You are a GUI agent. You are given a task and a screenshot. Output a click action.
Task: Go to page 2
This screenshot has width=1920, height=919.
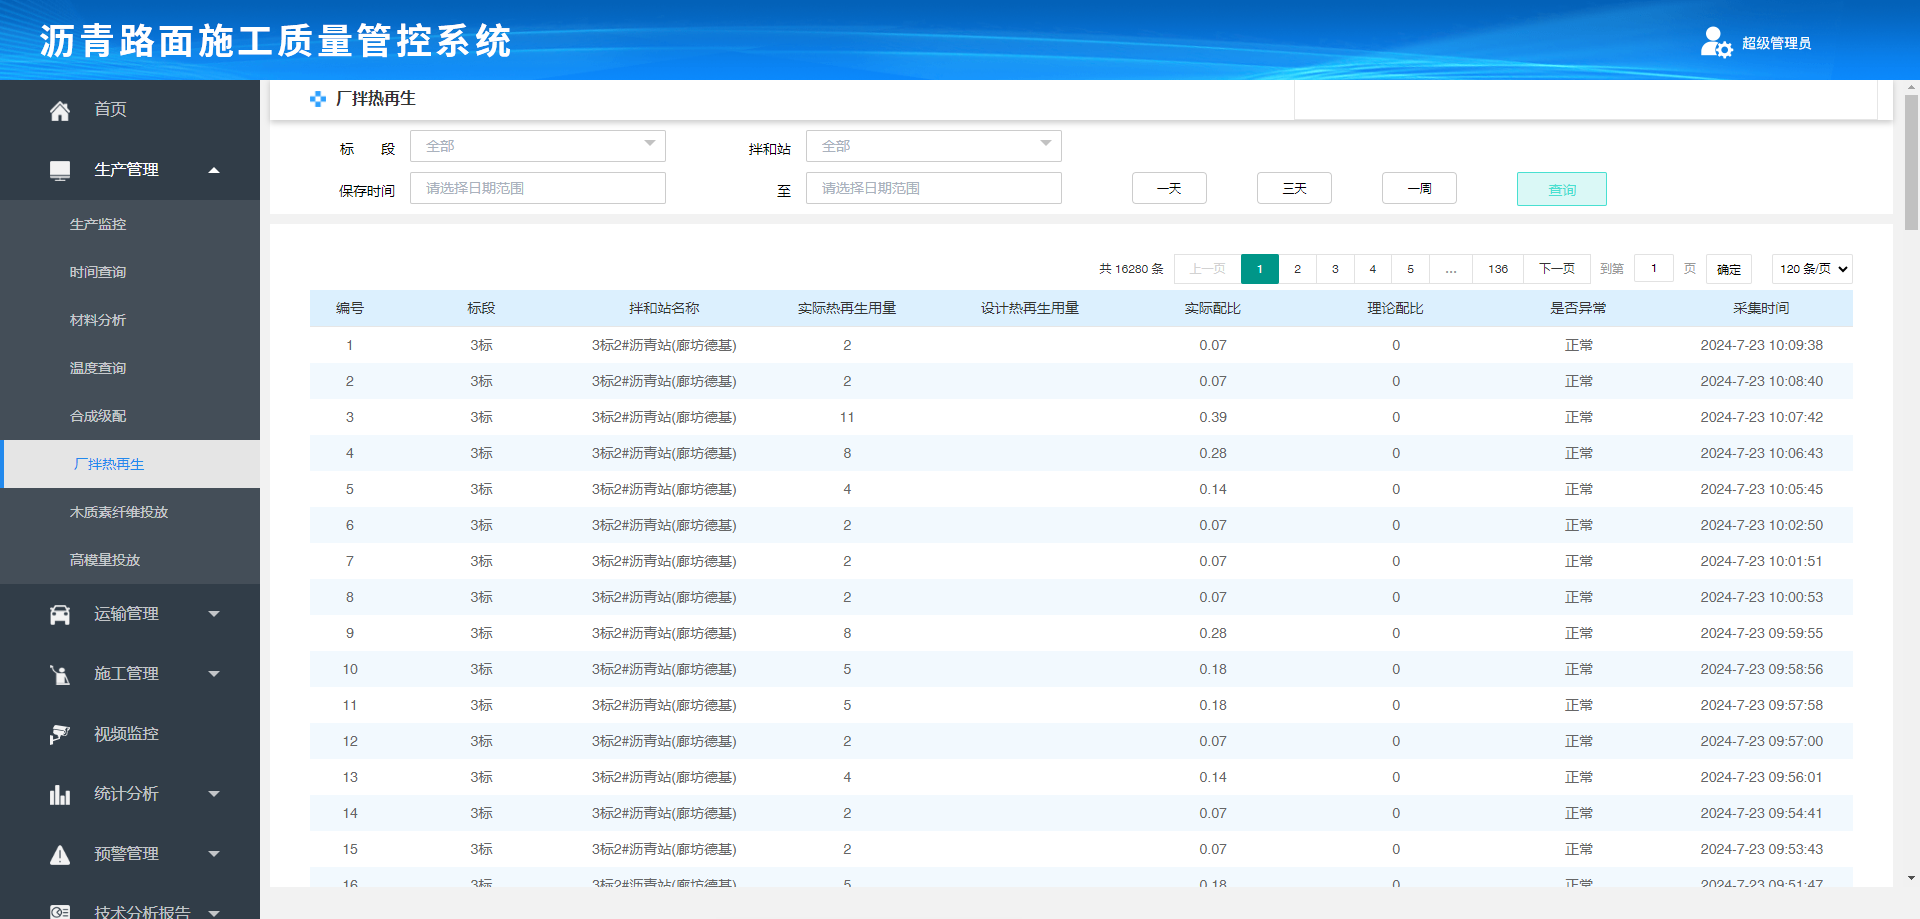click(1297, 269)
